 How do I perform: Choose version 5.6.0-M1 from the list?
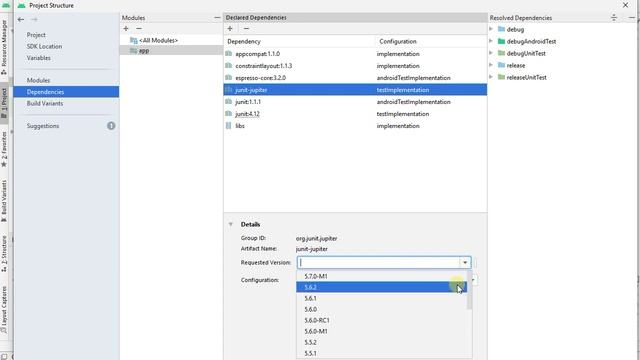(x=381, y=331)
